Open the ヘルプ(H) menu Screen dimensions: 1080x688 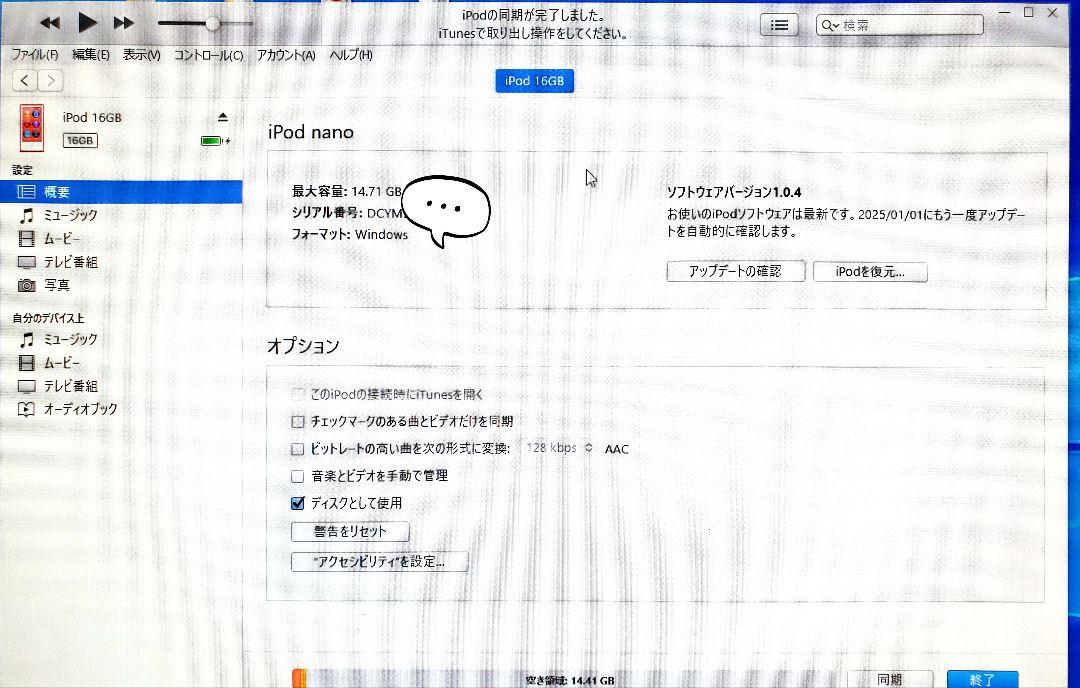(x=351, y=55)
